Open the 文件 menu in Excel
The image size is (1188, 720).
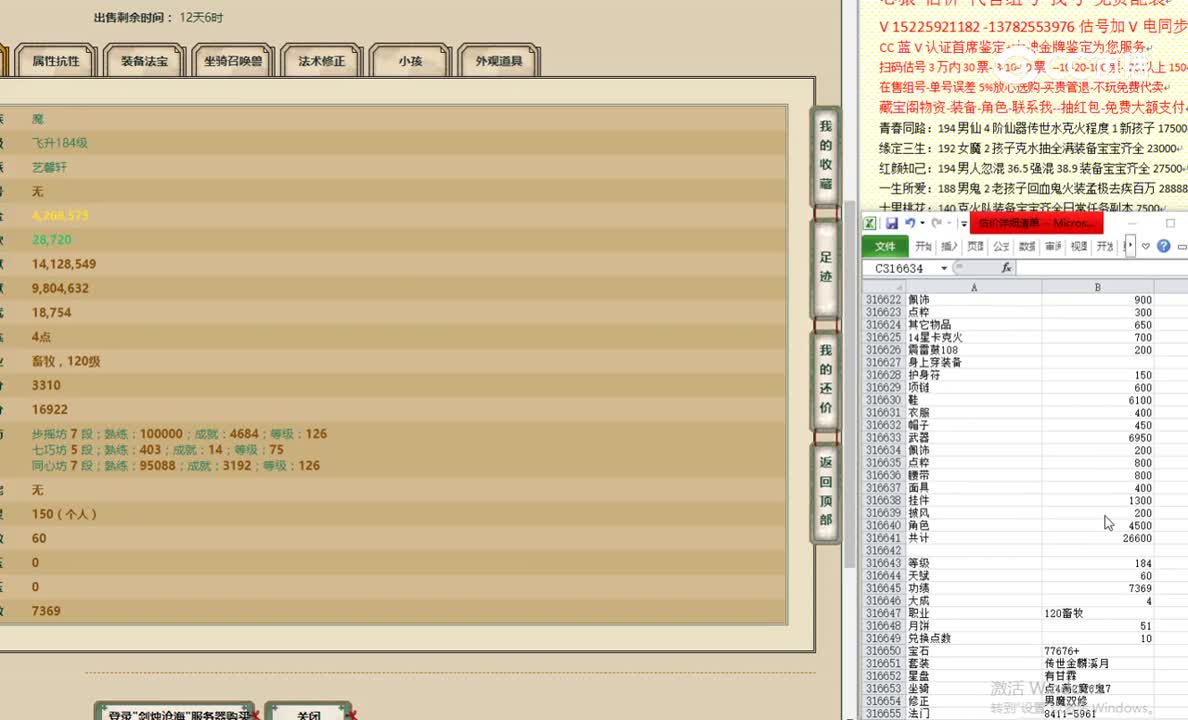click(886, 246)
